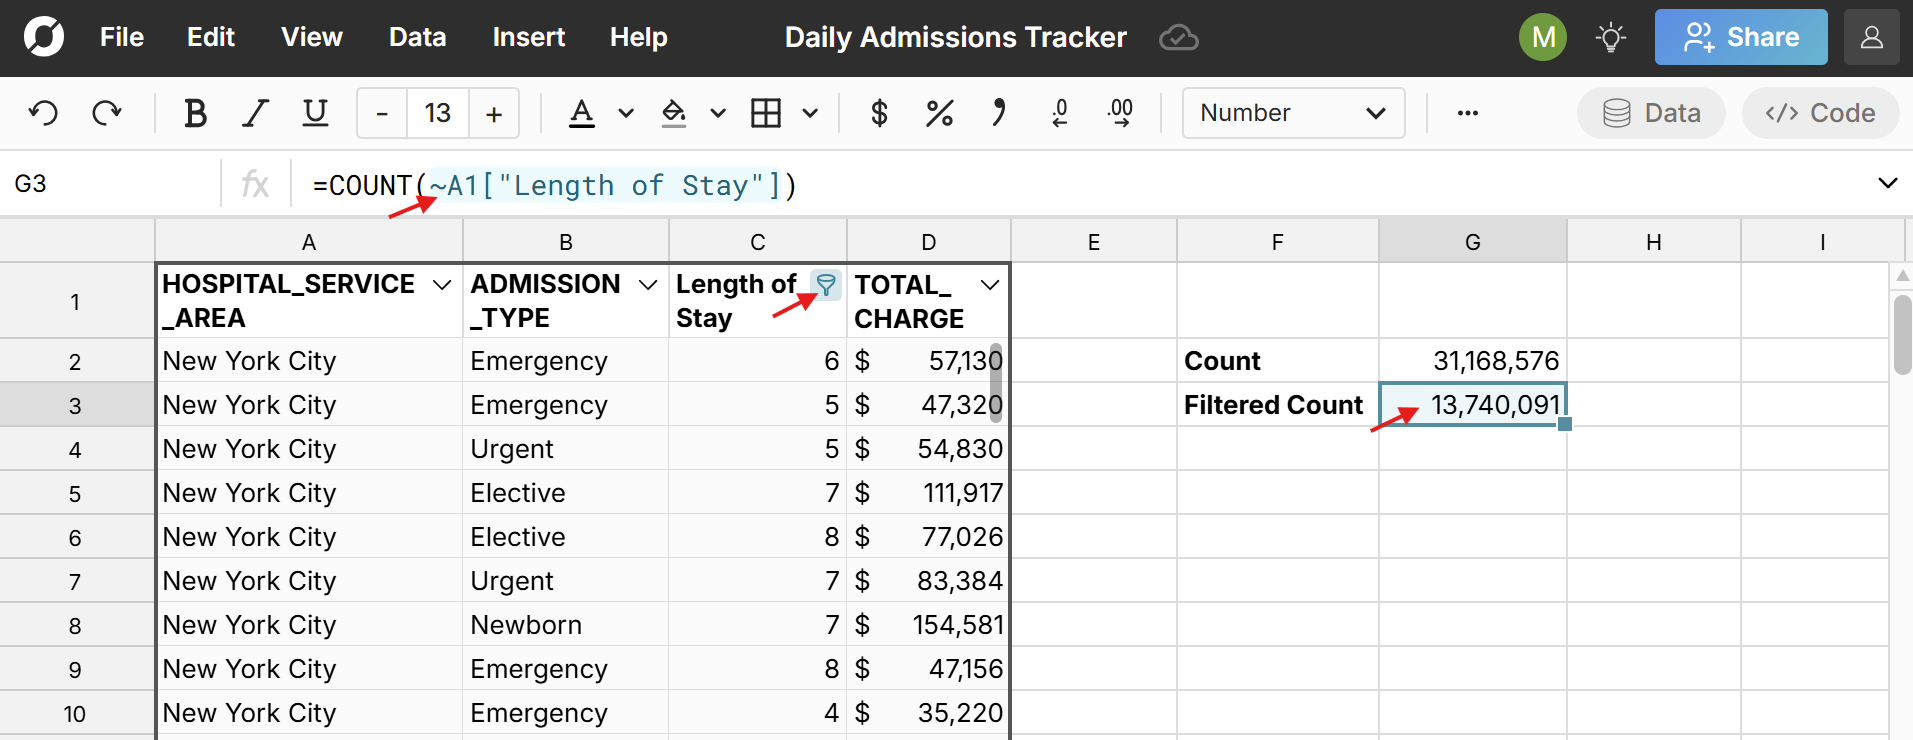Open the Edit menu

click(x=211, y=37)
